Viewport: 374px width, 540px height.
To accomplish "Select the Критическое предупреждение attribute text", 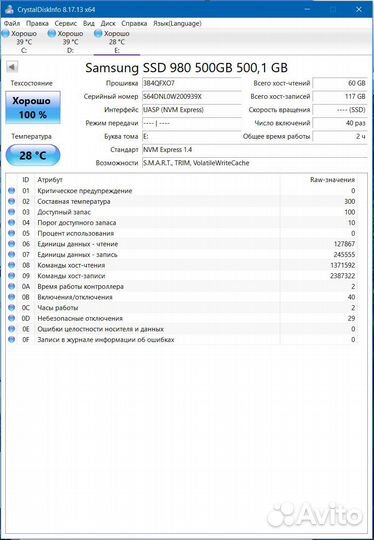I will tap(85, 191).
